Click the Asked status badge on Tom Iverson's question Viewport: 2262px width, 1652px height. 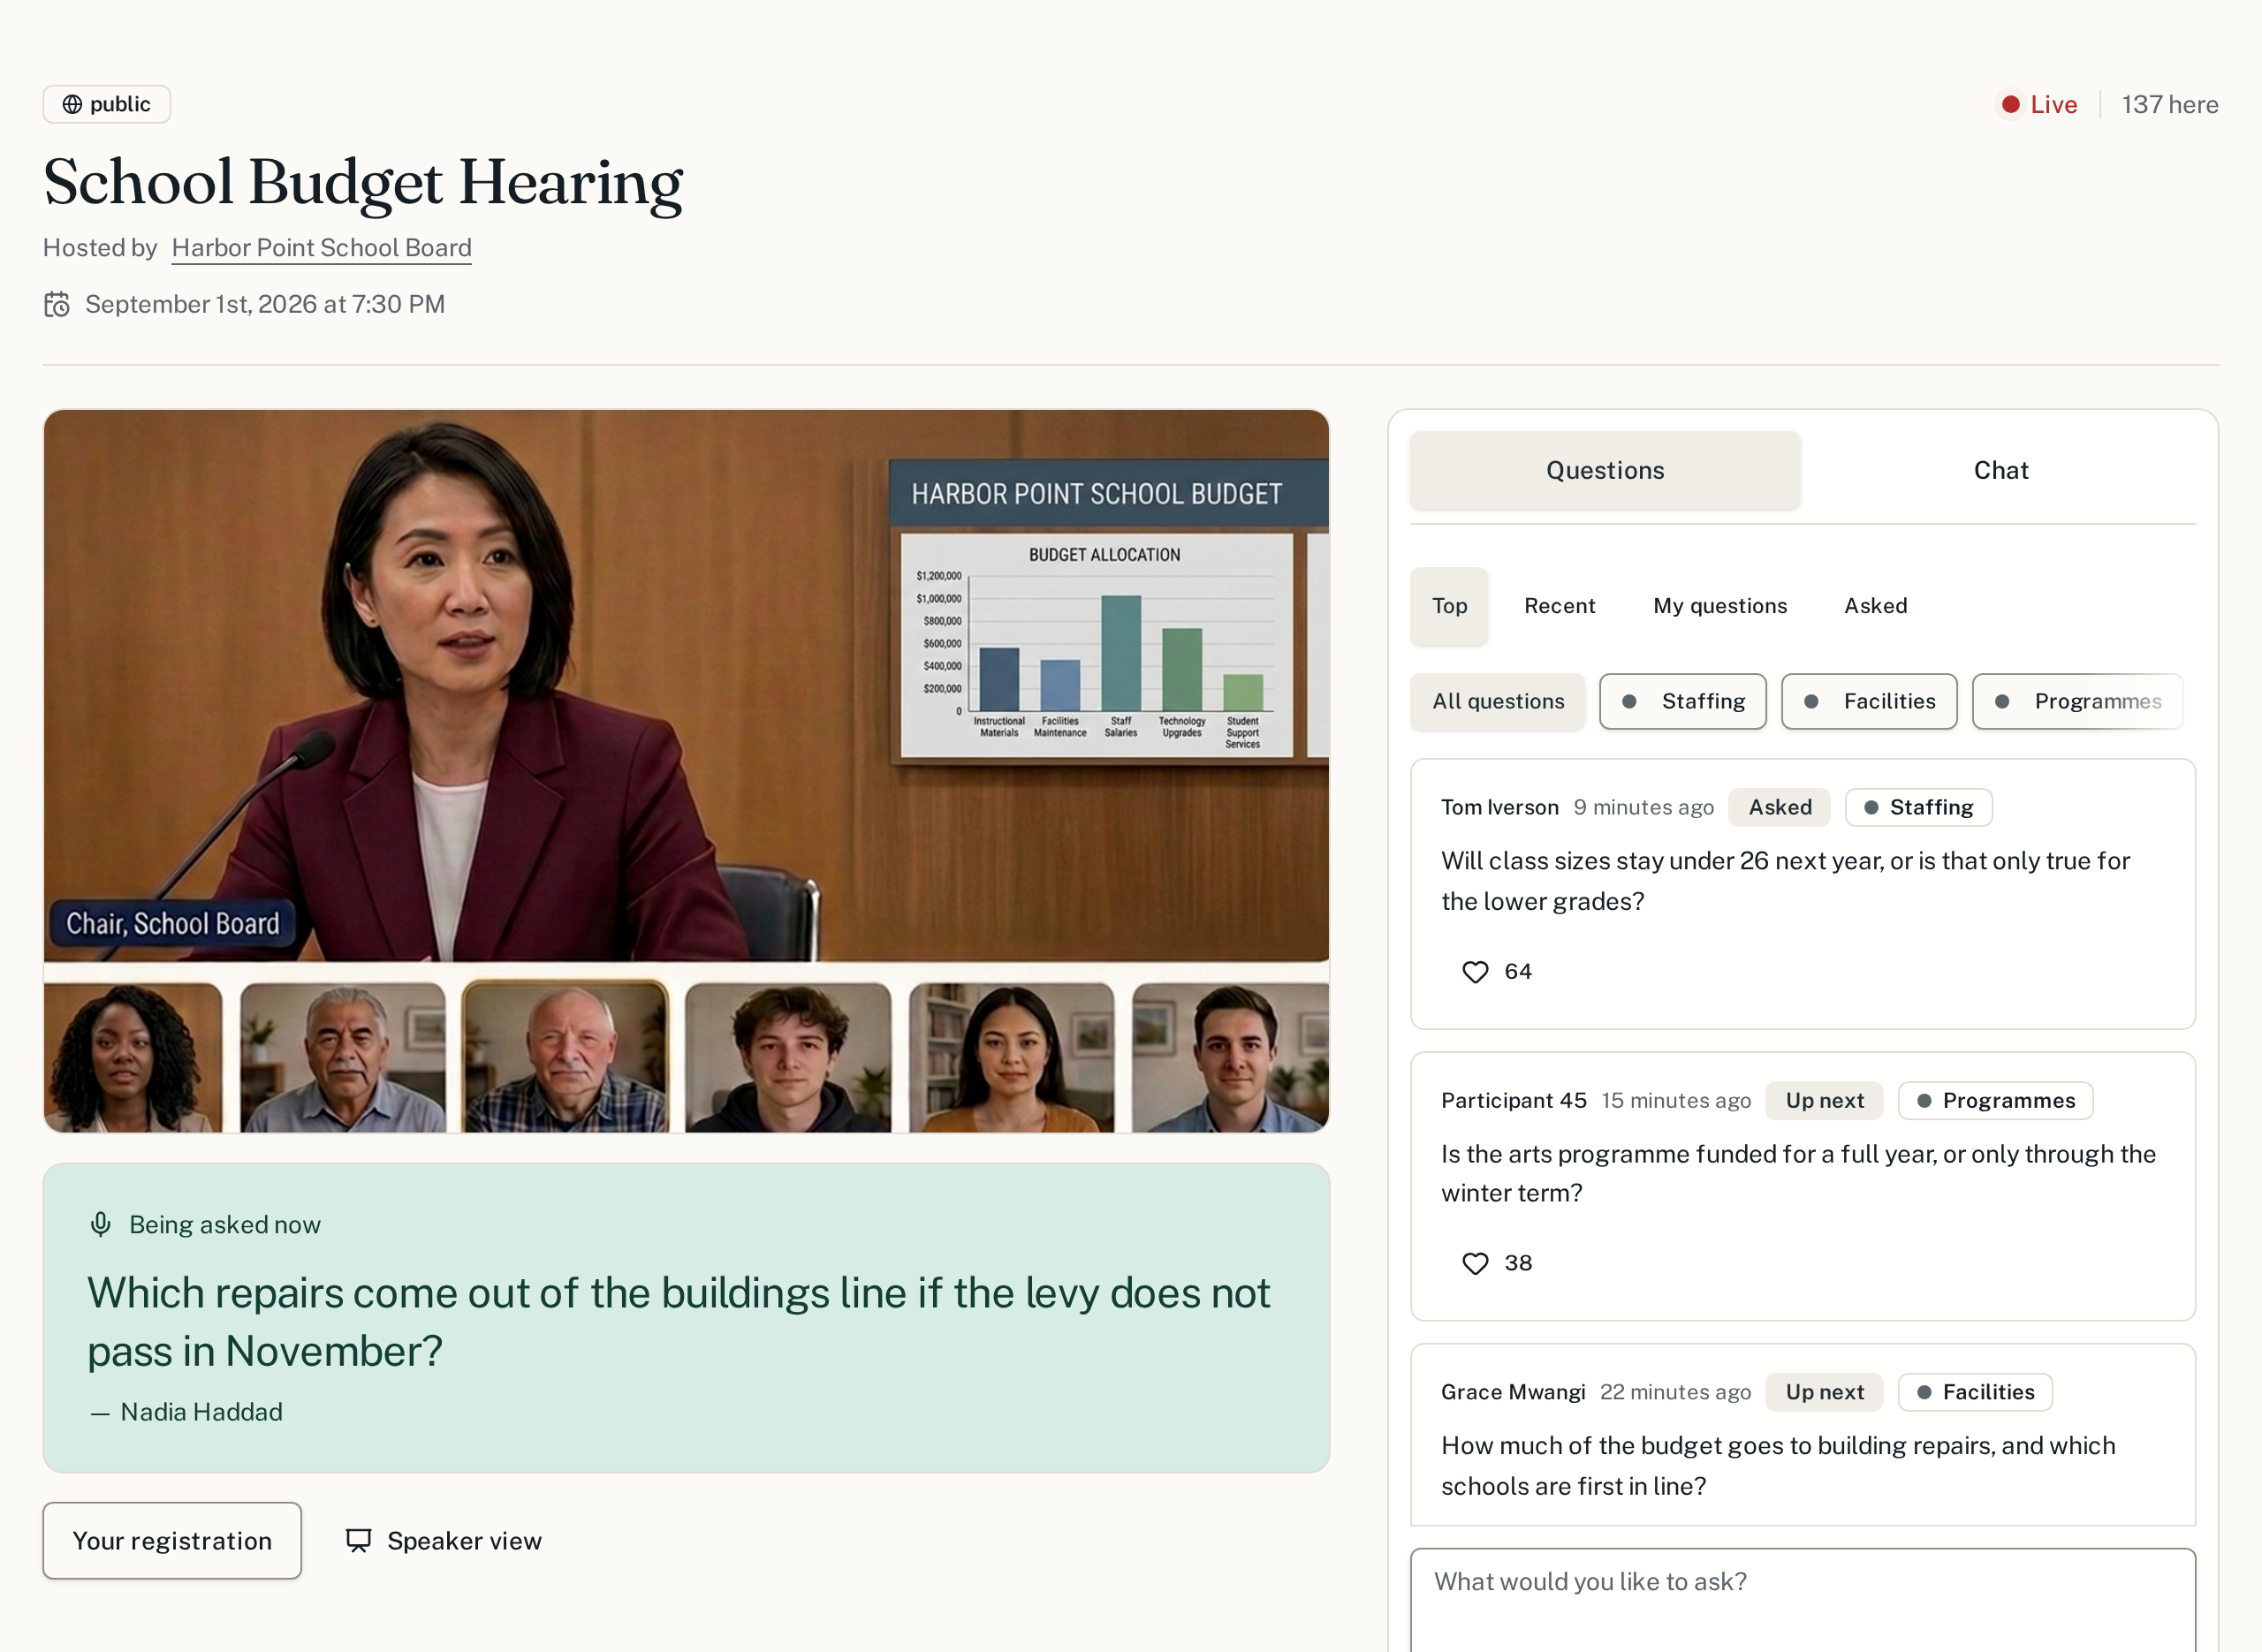point(1779,807)
